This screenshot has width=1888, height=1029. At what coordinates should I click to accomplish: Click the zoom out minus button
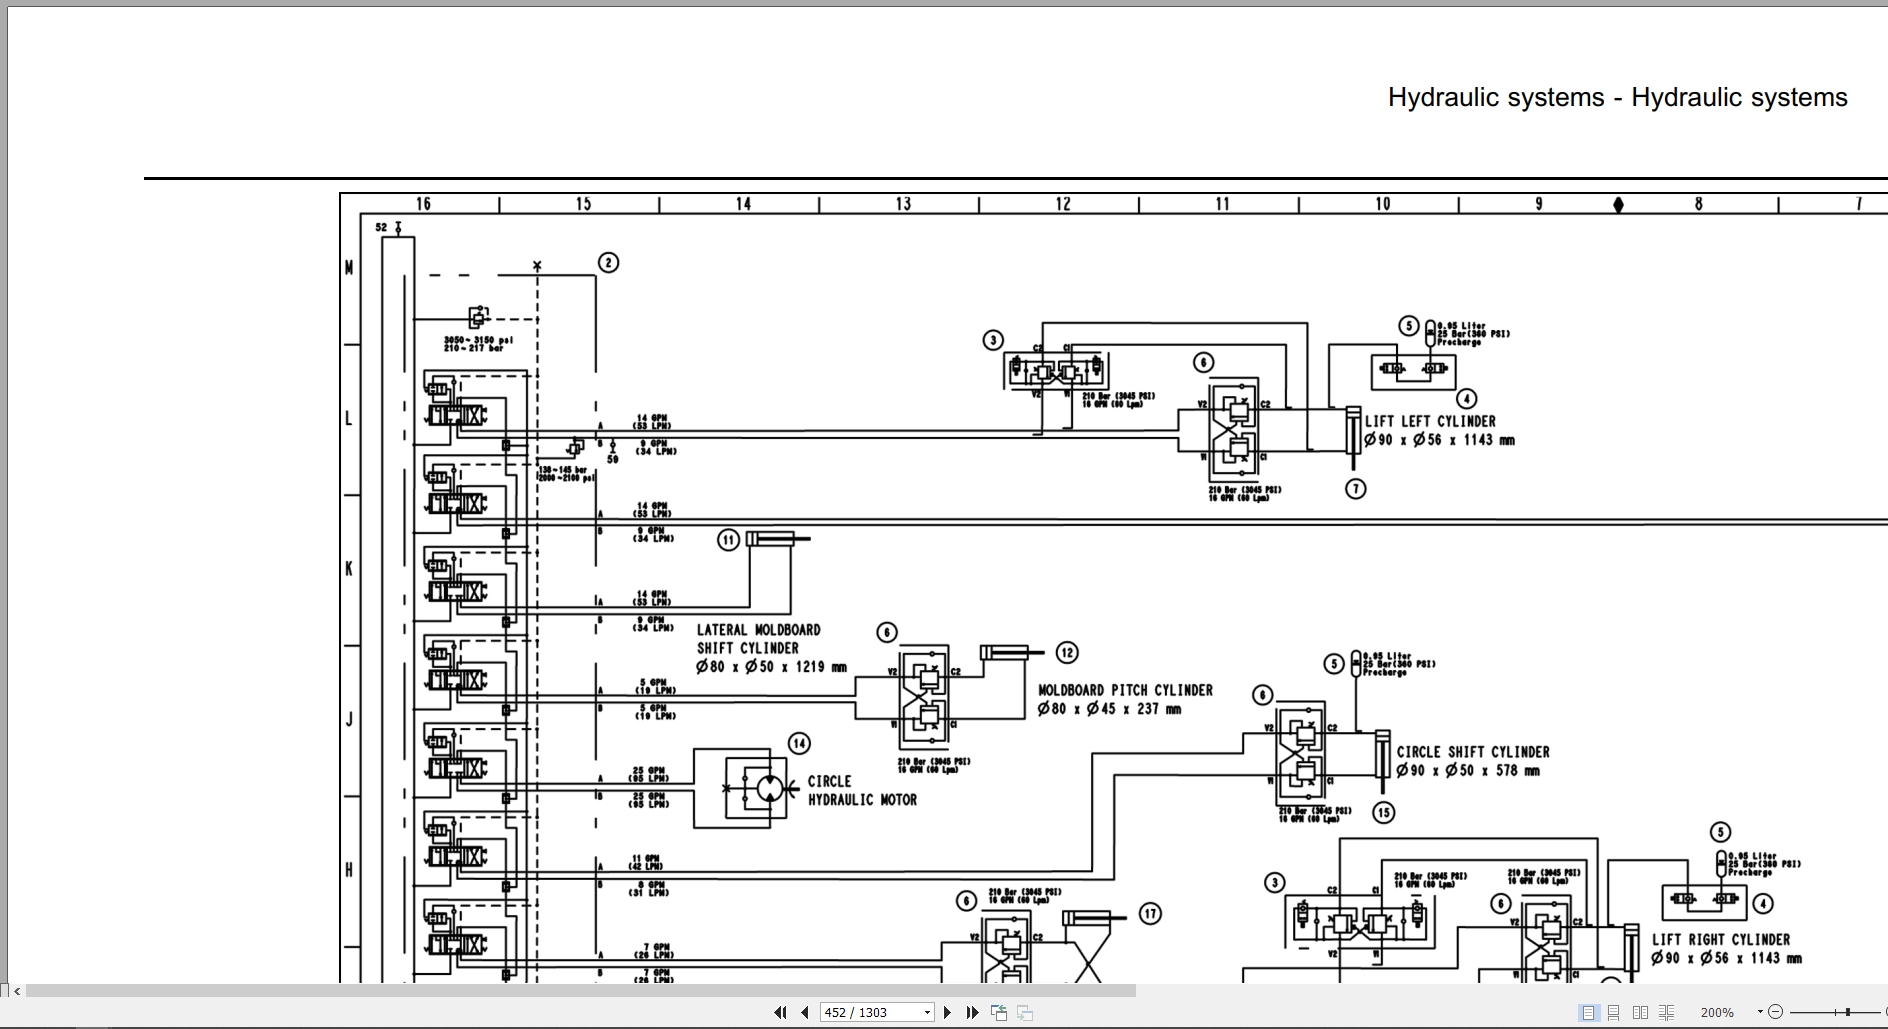(1776, 1012)
